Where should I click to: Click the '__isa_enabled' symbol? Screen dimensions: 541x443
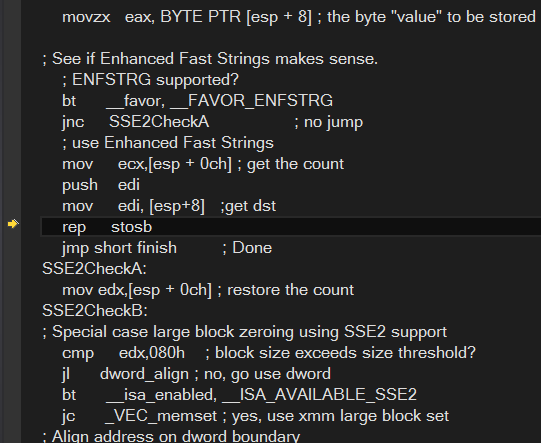point(161,394)
